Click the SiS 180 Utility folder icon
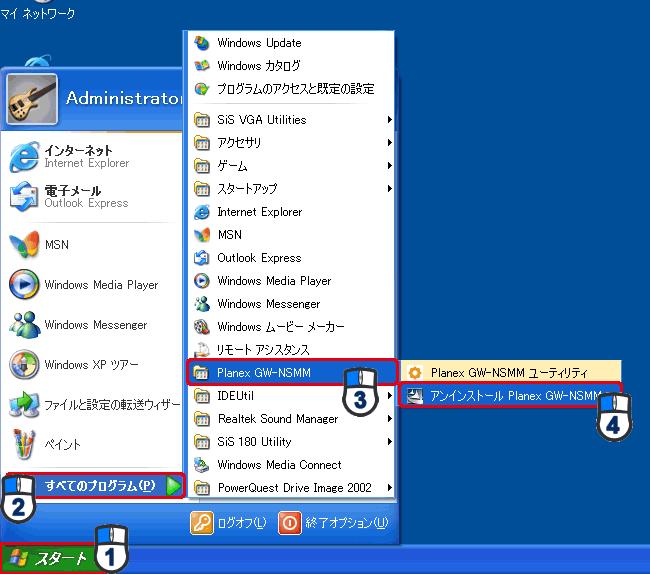Viewport: 650px width, 574px height. (x=202, y=442)
